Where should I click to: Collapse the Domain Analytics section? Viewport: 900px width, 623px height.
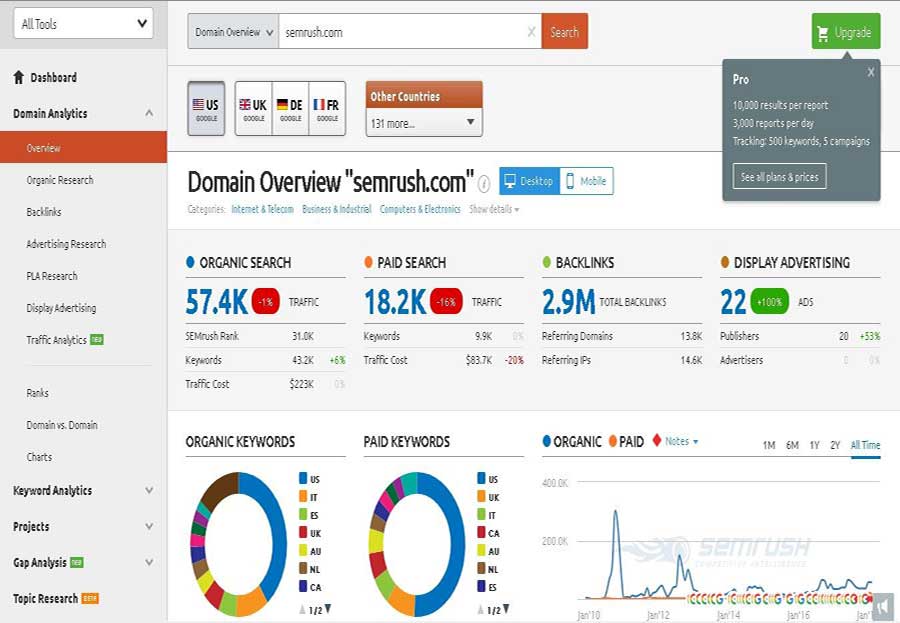click(x=149, y=113)
